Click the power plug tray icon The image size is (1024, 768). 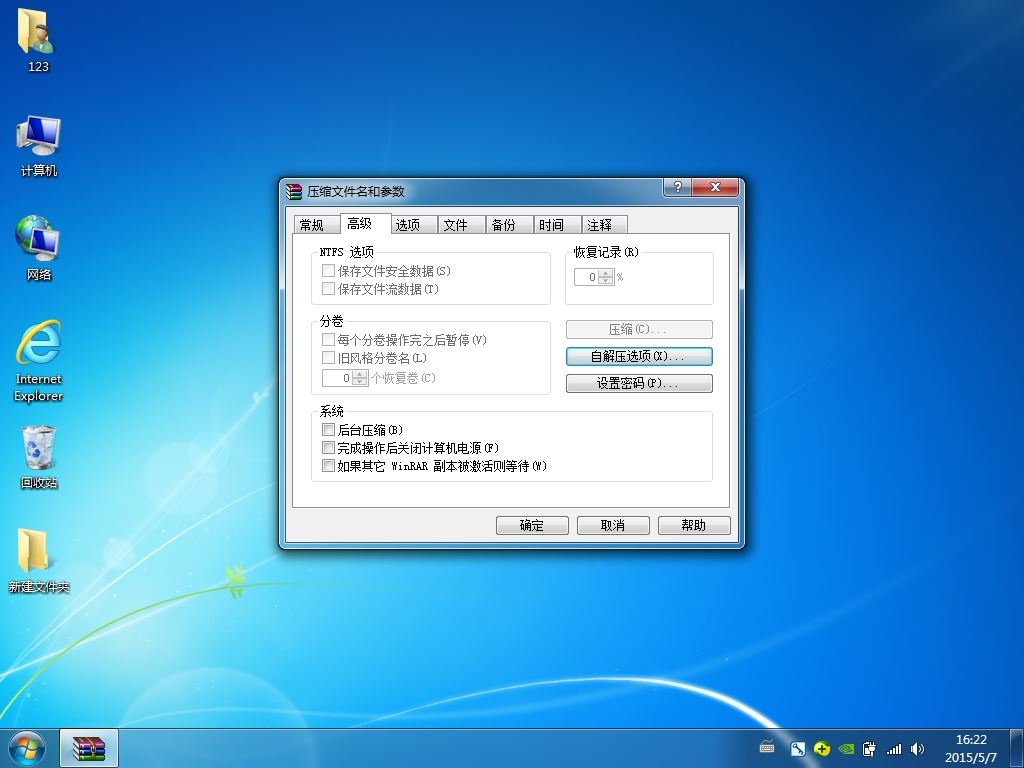[x=869, y=749]
